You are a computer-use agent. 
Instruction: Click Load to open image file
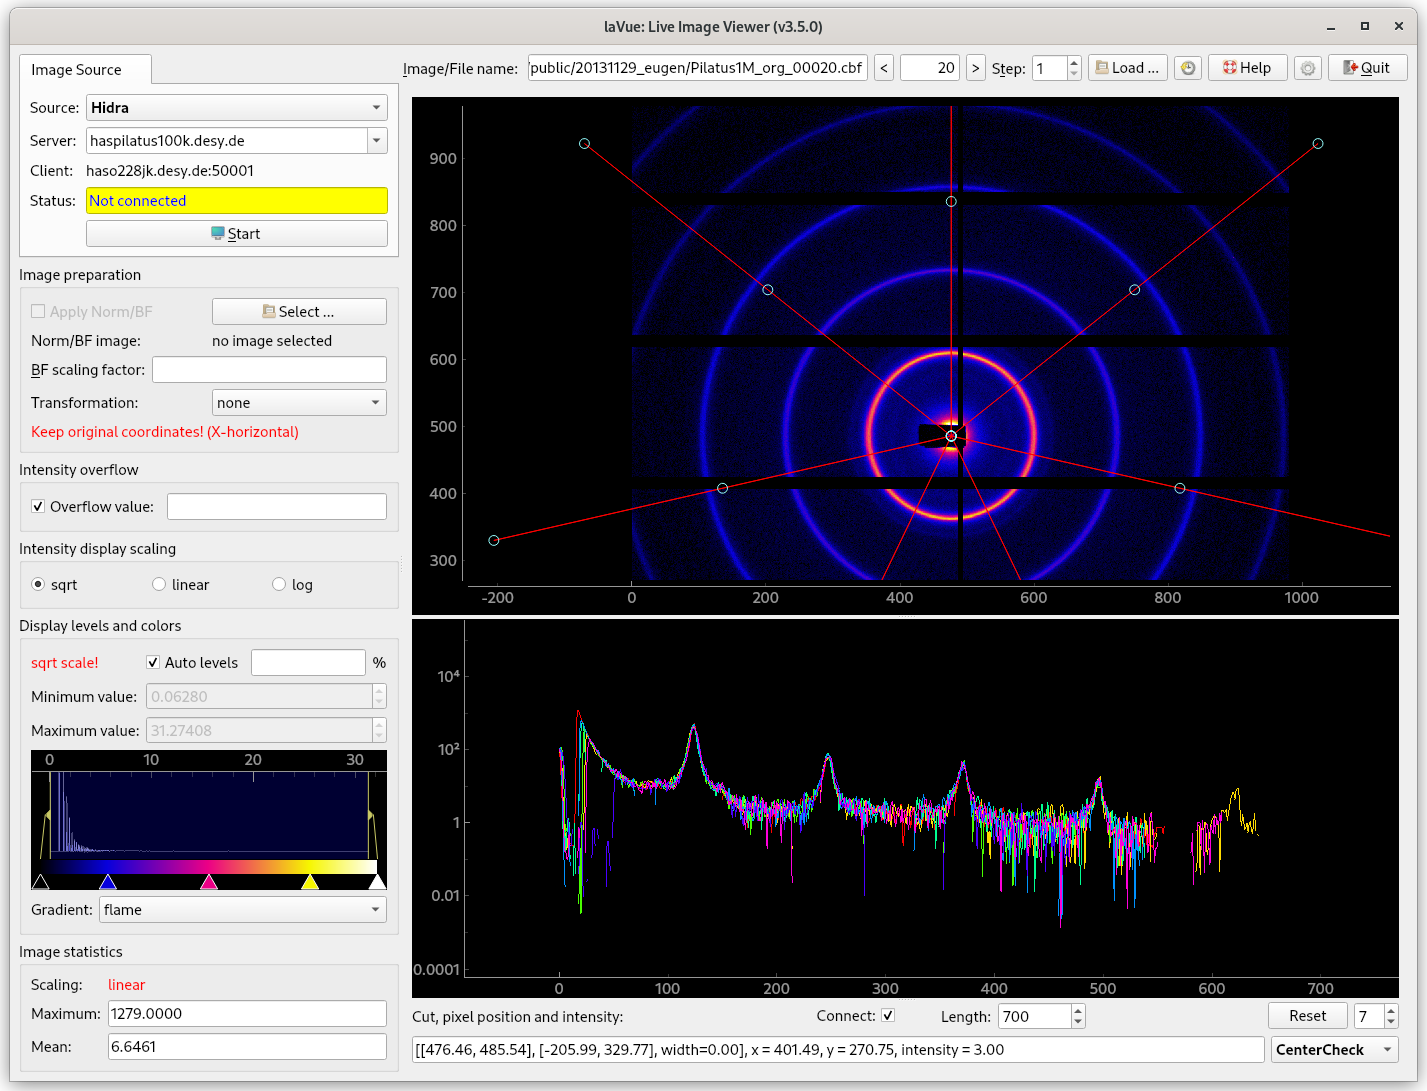coord(1127,68)
